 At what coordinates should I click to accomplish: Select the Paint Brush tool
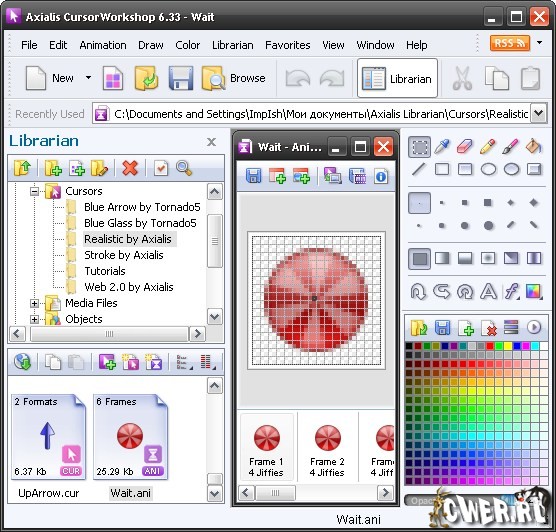[511, 146]
